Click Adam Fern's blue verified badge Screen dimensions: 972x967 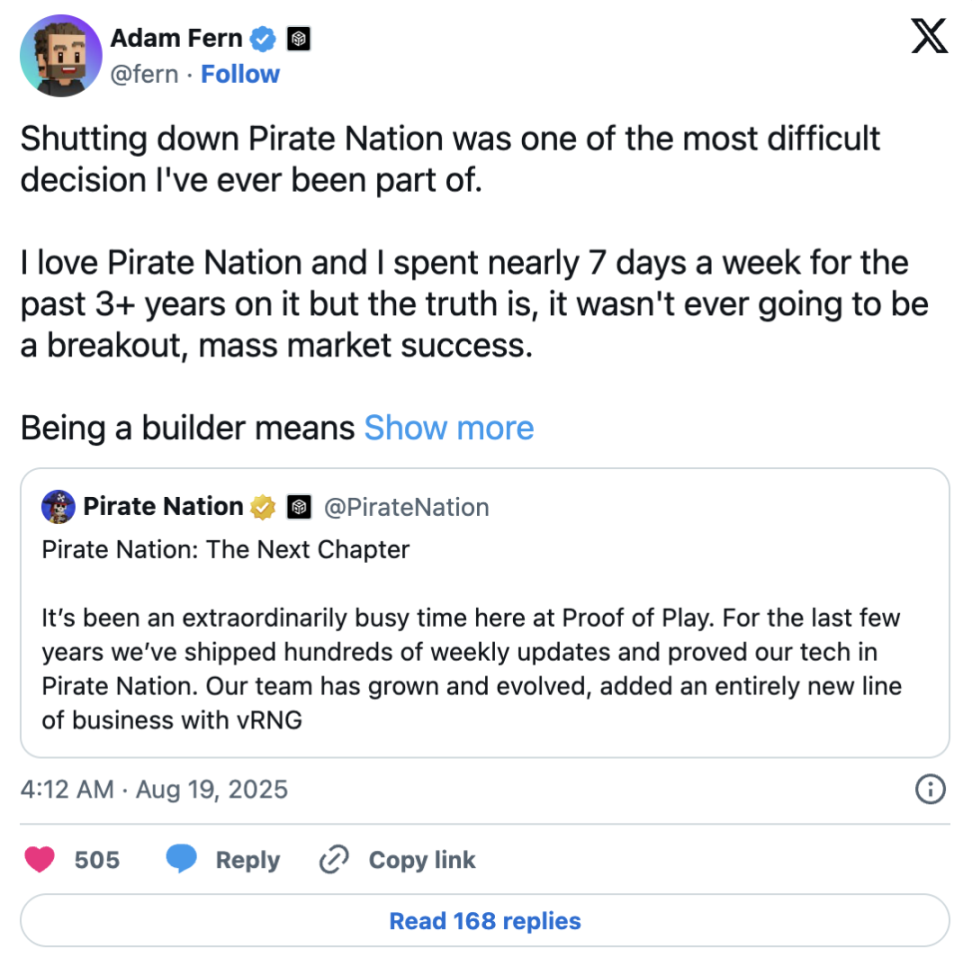[263, 39]
